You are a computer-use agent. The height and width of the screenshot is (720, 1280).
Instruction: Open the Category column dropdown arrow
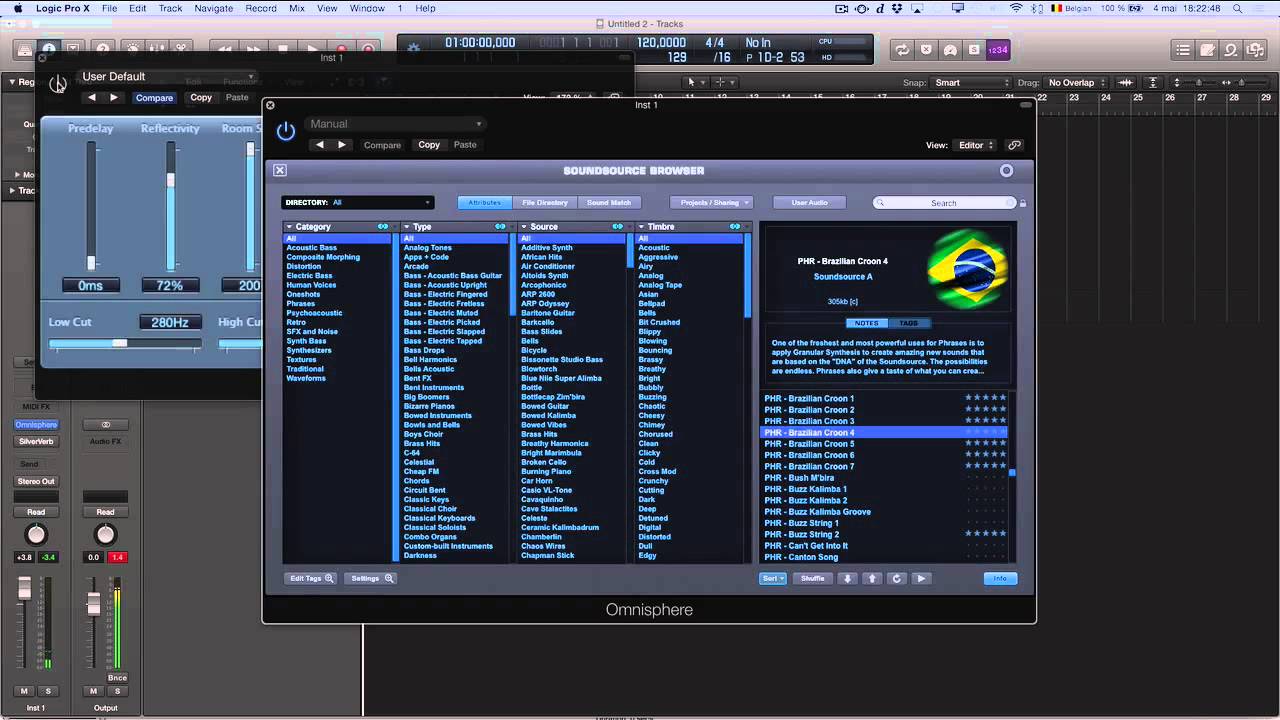coord(289,227)
